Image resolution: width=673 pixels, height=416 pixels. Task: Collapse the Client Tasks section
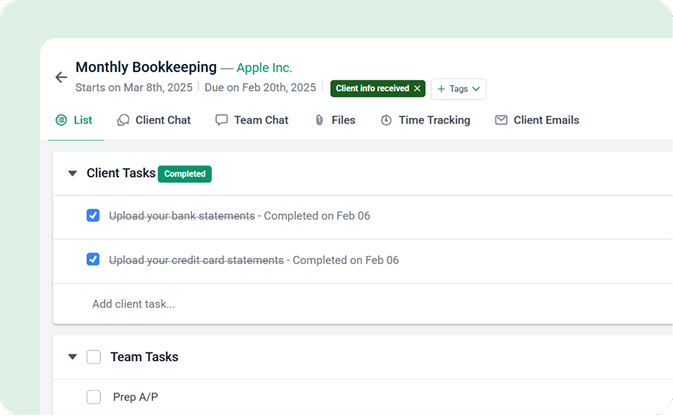(73, 173)
